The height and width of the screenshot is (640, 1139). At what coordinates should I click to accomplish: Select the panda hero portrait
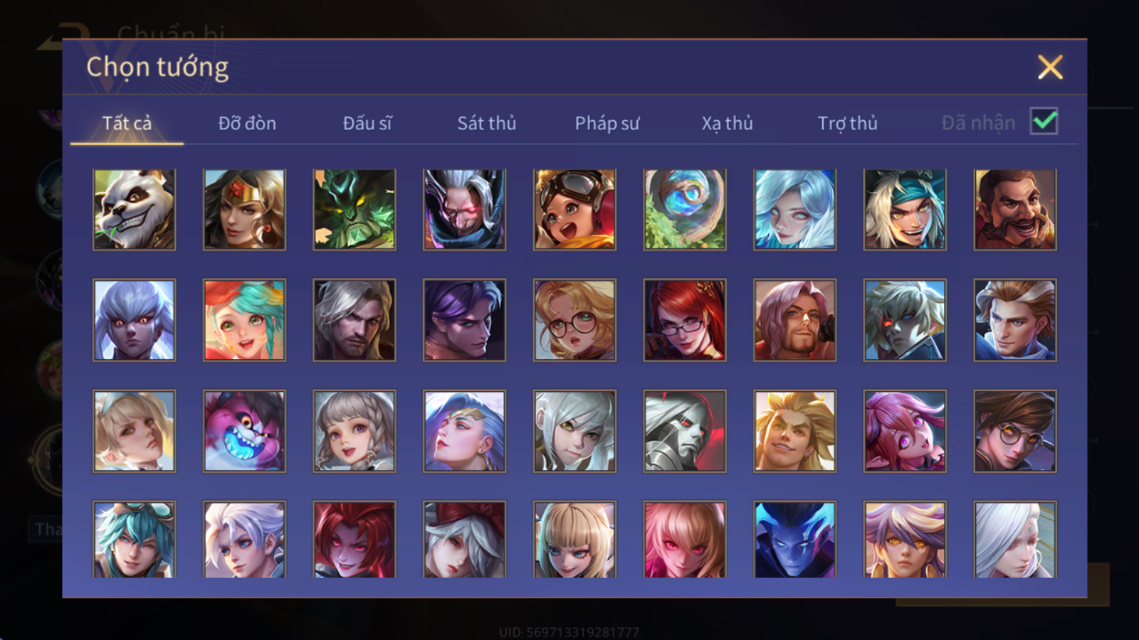(x=134, y=210)
